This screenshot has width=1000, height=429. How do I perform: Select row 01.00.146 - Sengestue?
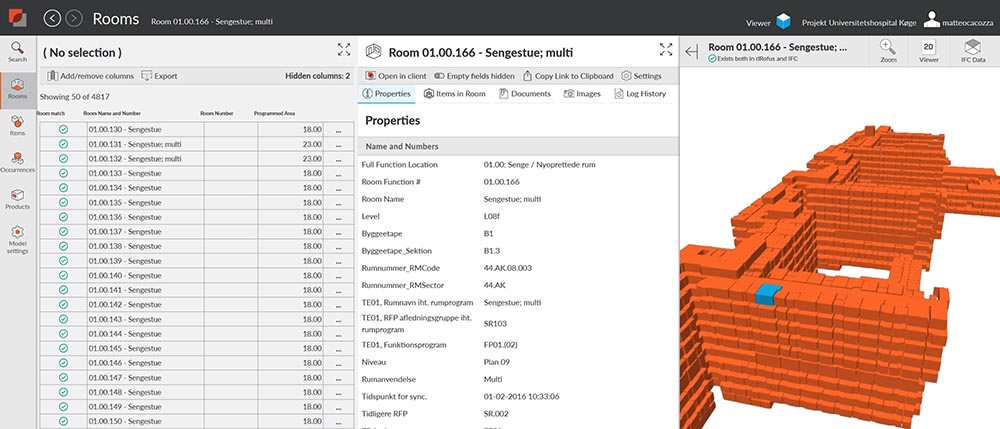click(196, 363)
